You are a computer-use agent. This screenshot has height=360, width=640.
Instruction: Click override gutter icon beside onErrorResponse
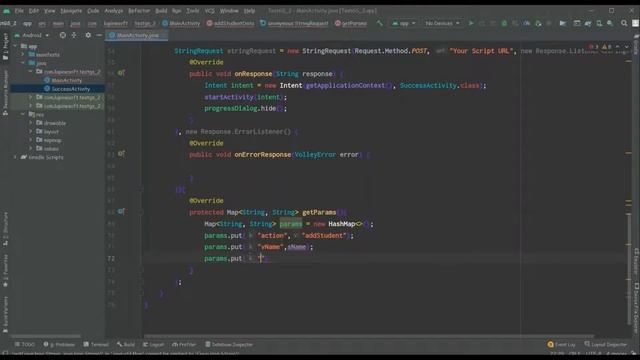point(121,154)
